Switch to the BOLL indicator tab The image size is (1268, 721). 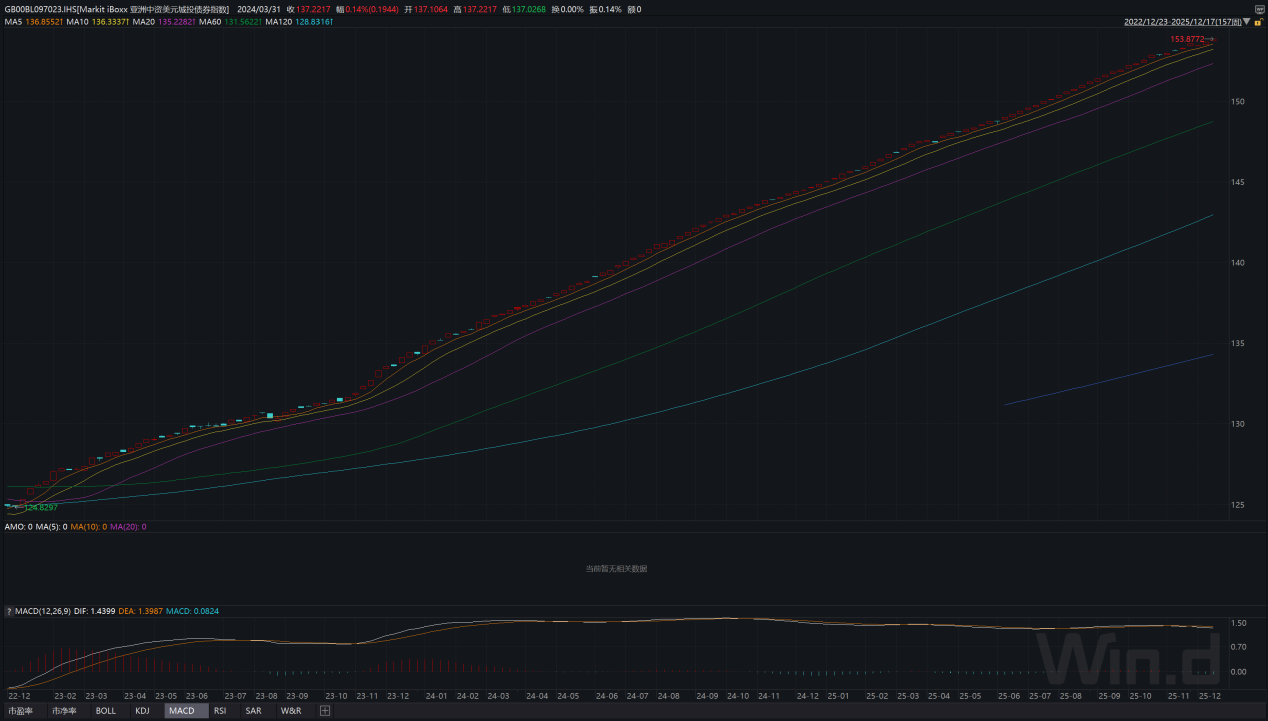point(105,711)
